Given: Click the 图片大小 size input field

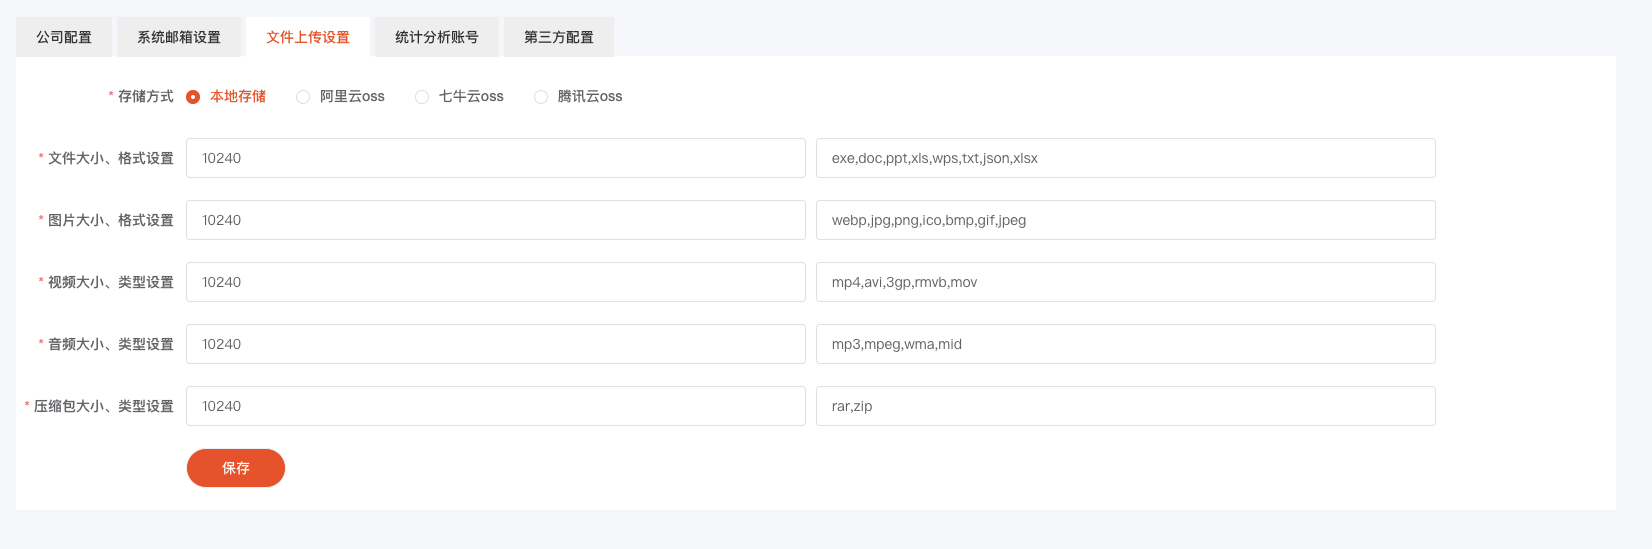Looking at the screenshot, I should point(496,220).
